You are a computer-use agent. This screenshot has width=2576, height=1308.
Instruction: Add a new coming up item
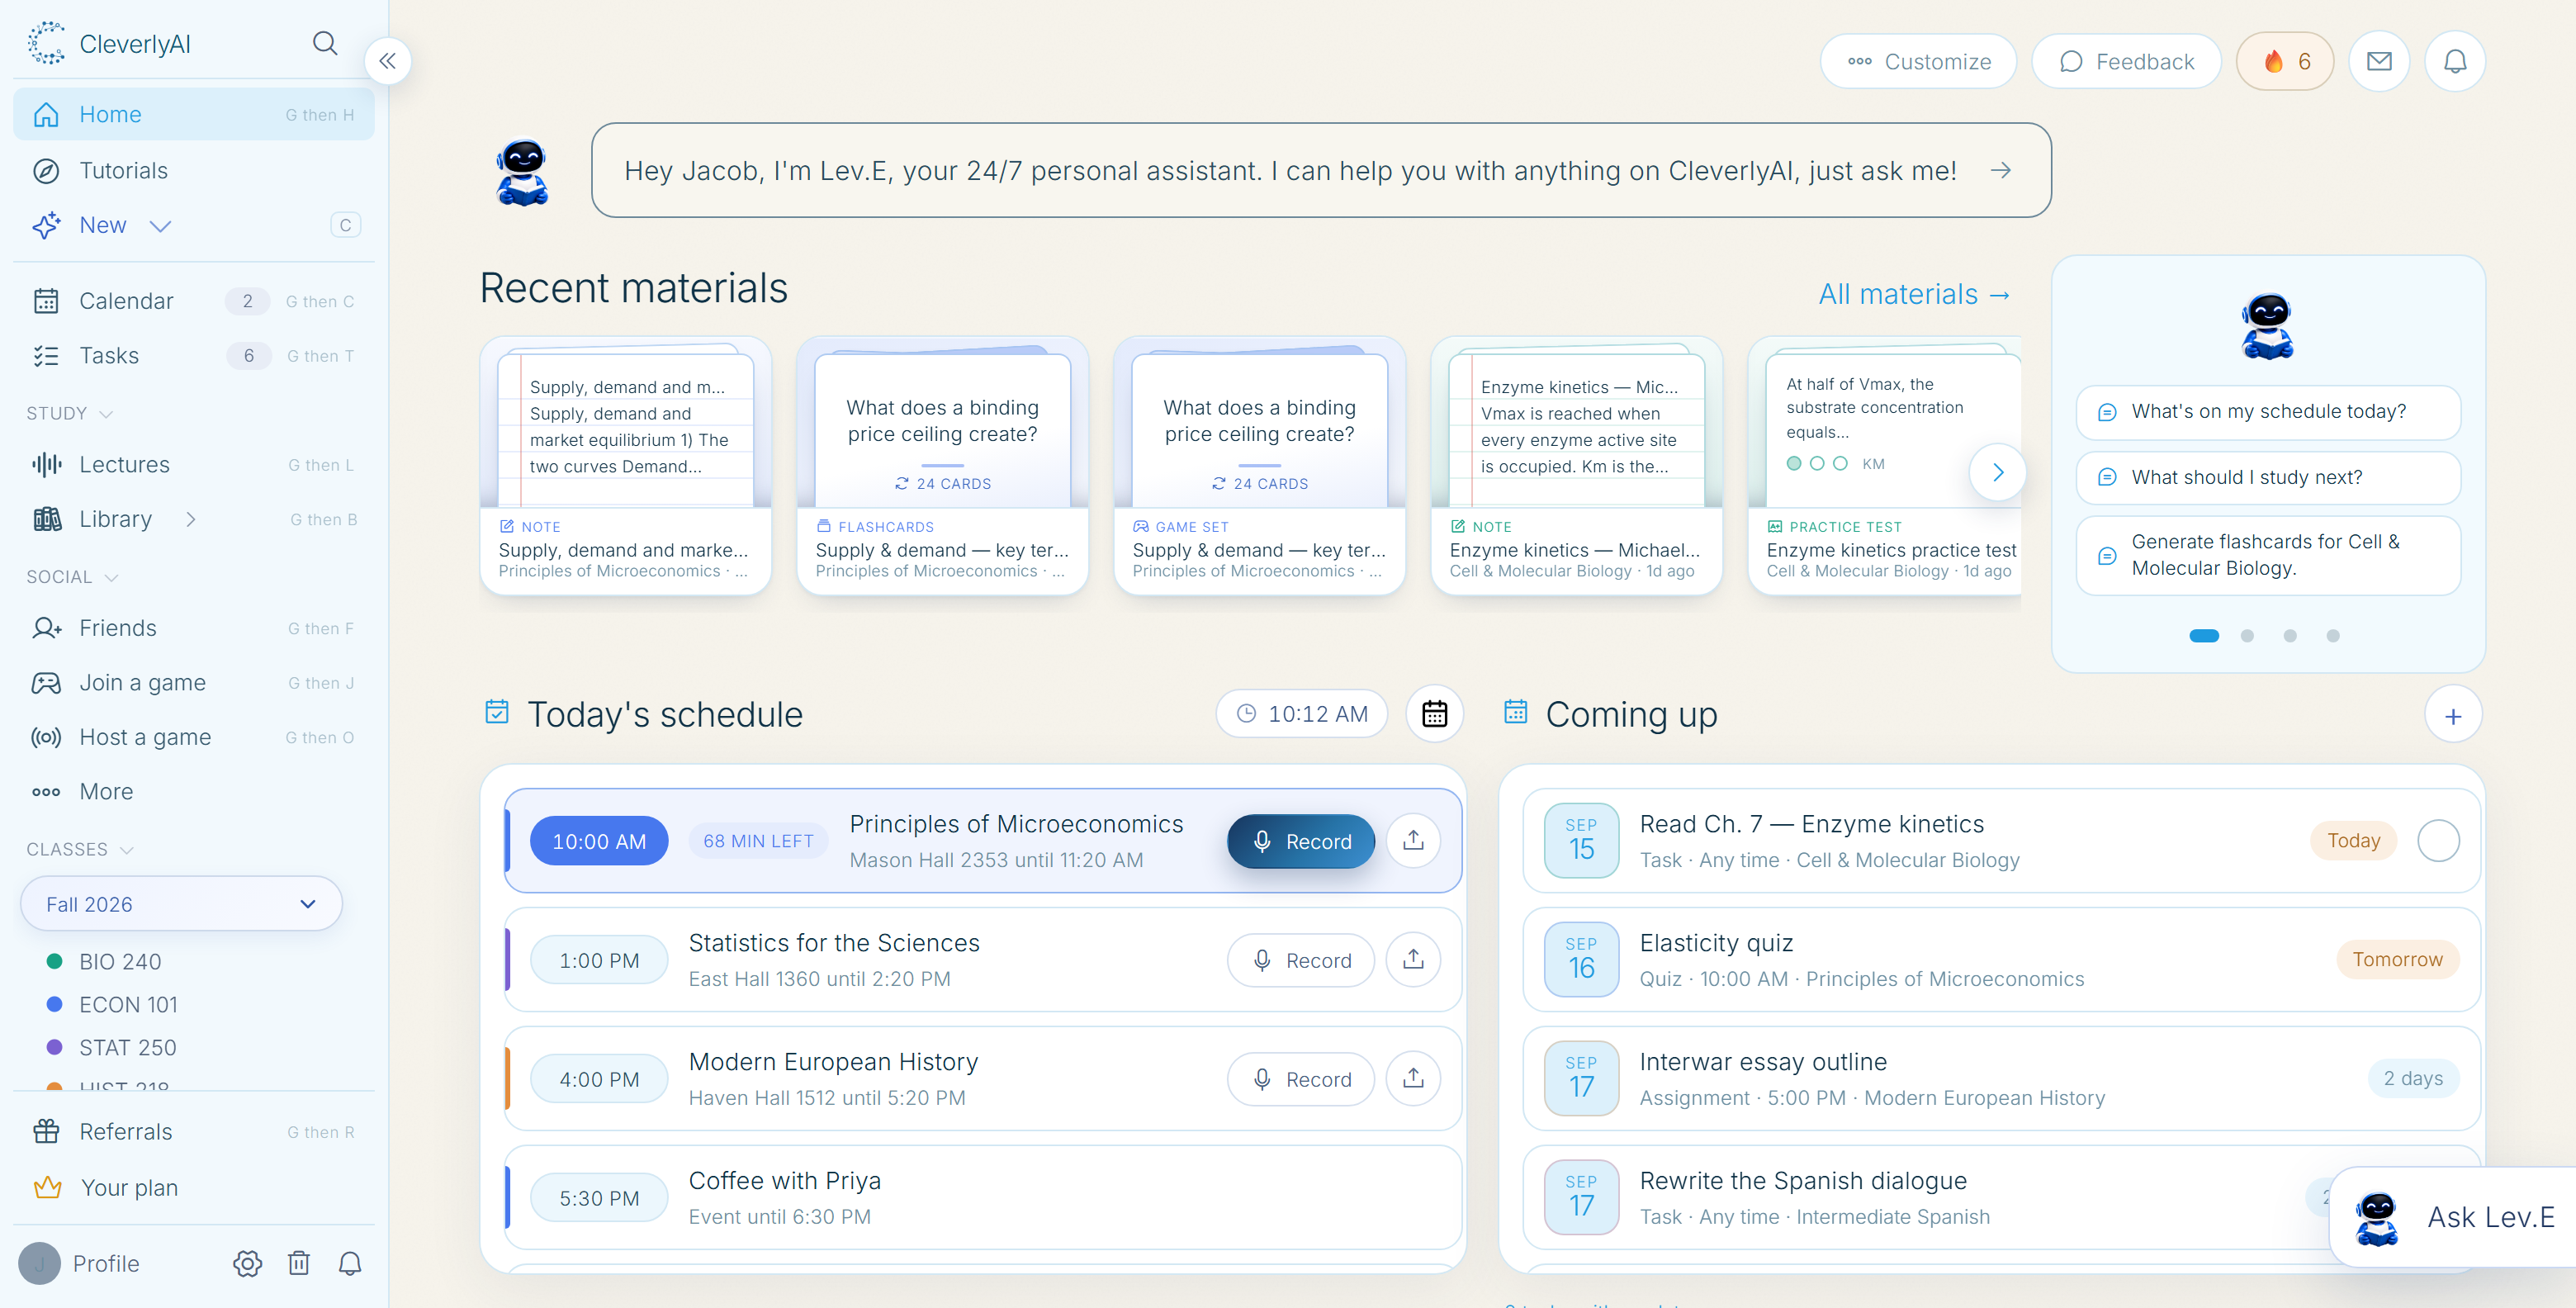tap(2452, 715)
